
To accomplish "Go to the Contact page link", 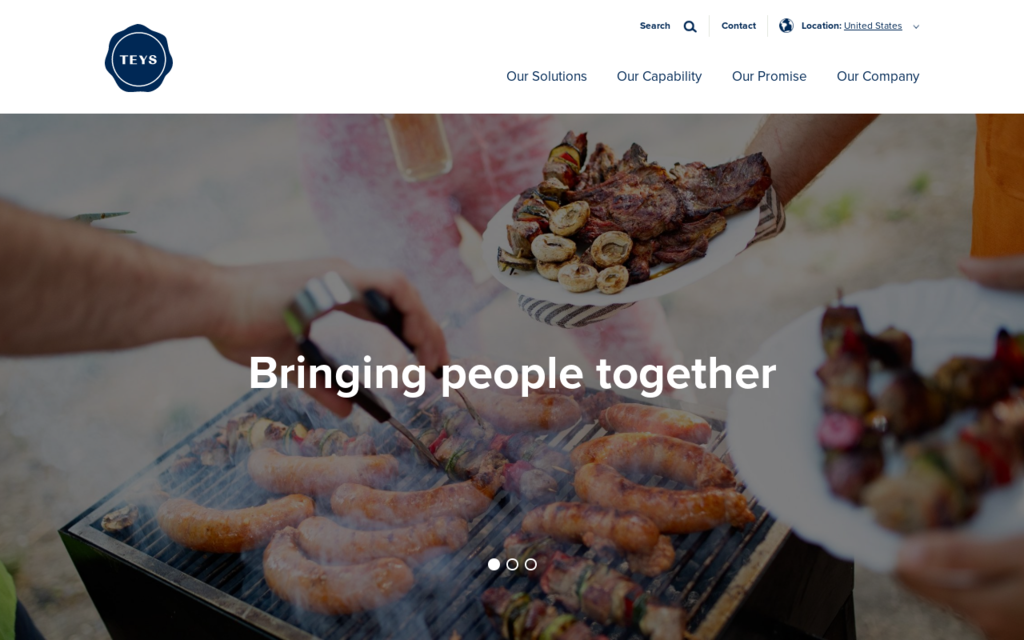I will [738, 26].
